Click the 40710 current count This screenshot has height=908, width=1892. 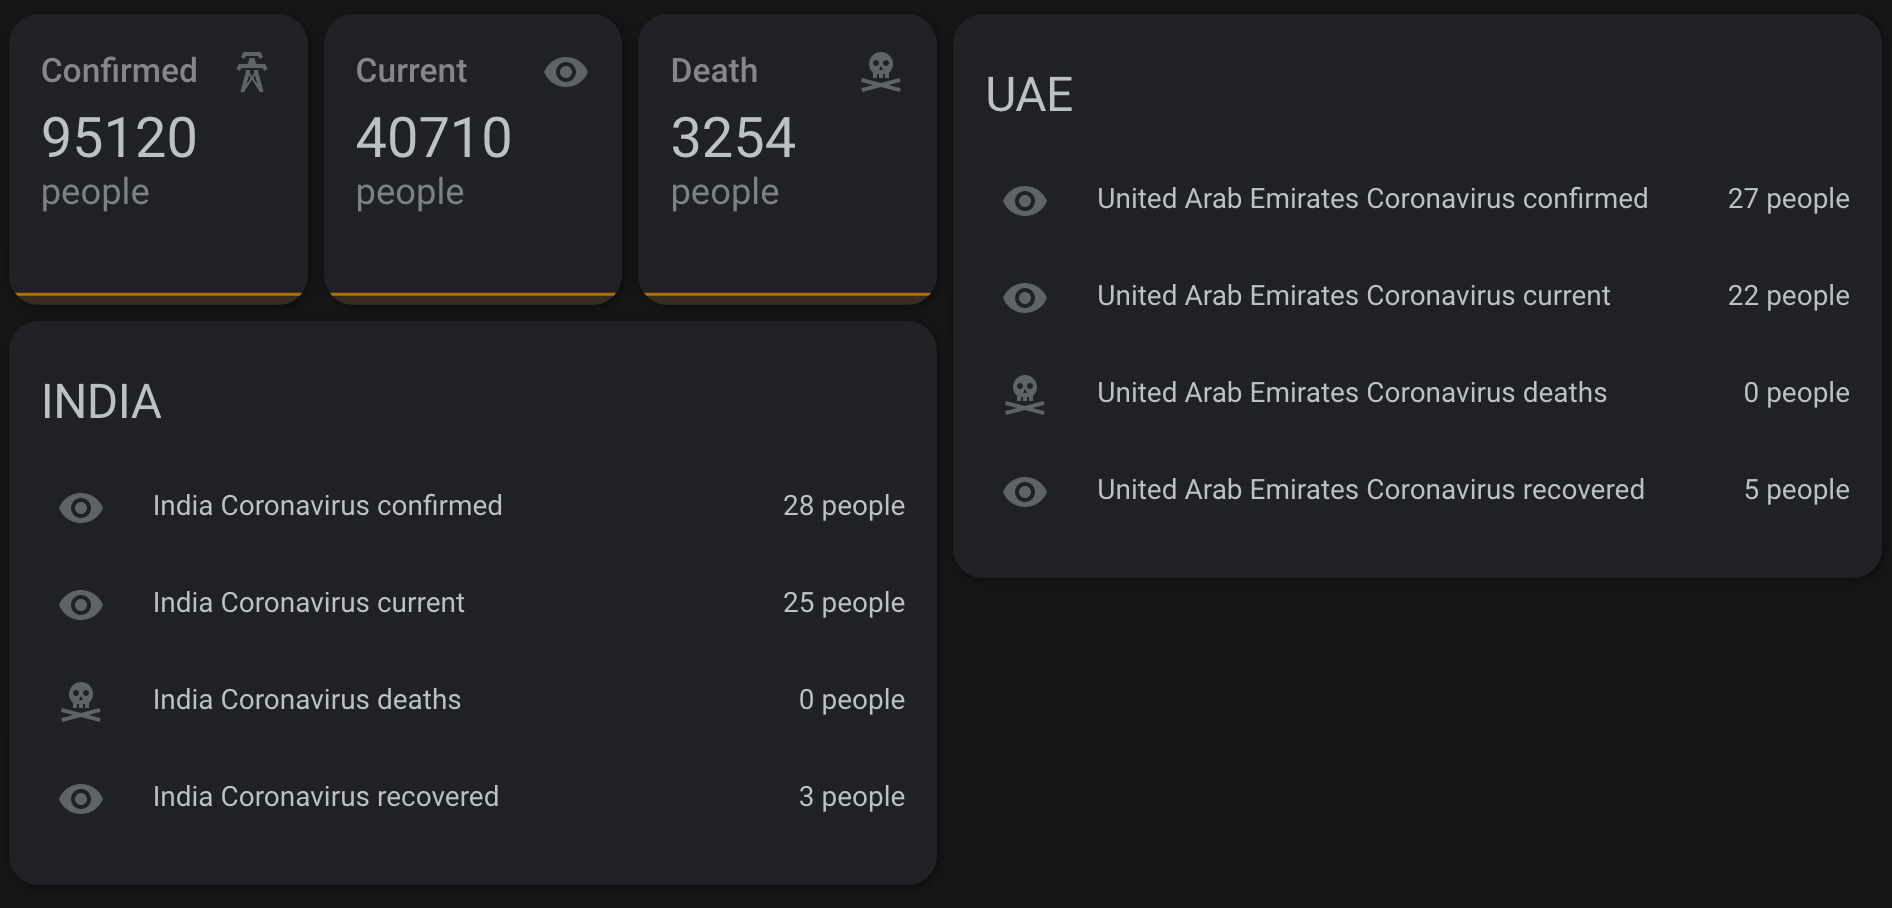point(434,138)
